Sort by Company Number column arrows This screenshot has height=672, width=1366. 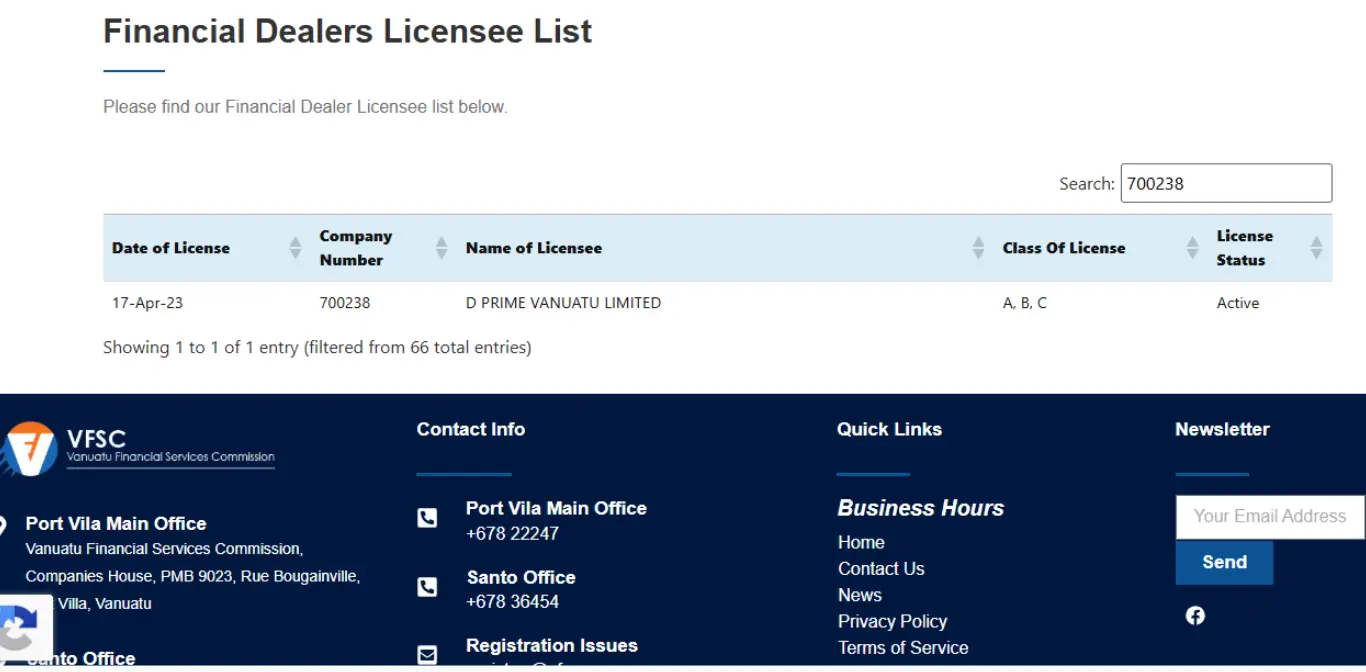441,248
